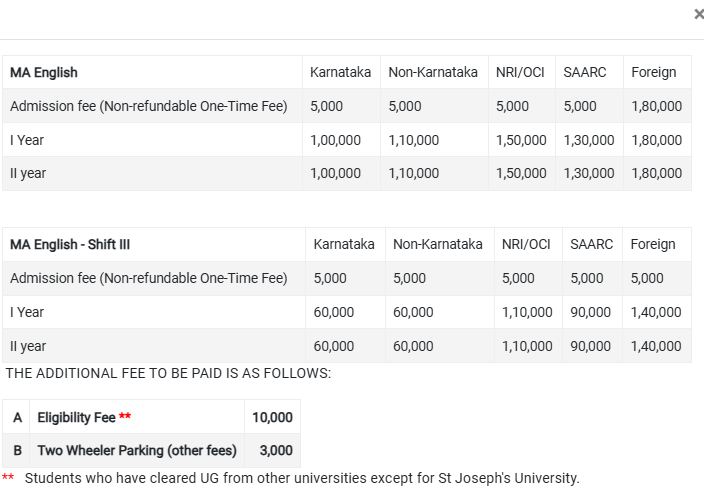Click II year NRI/OCI fee 1,50,000
Image resolution: width=704 pixels, height=500 pixels.
(x=521, y=174)
